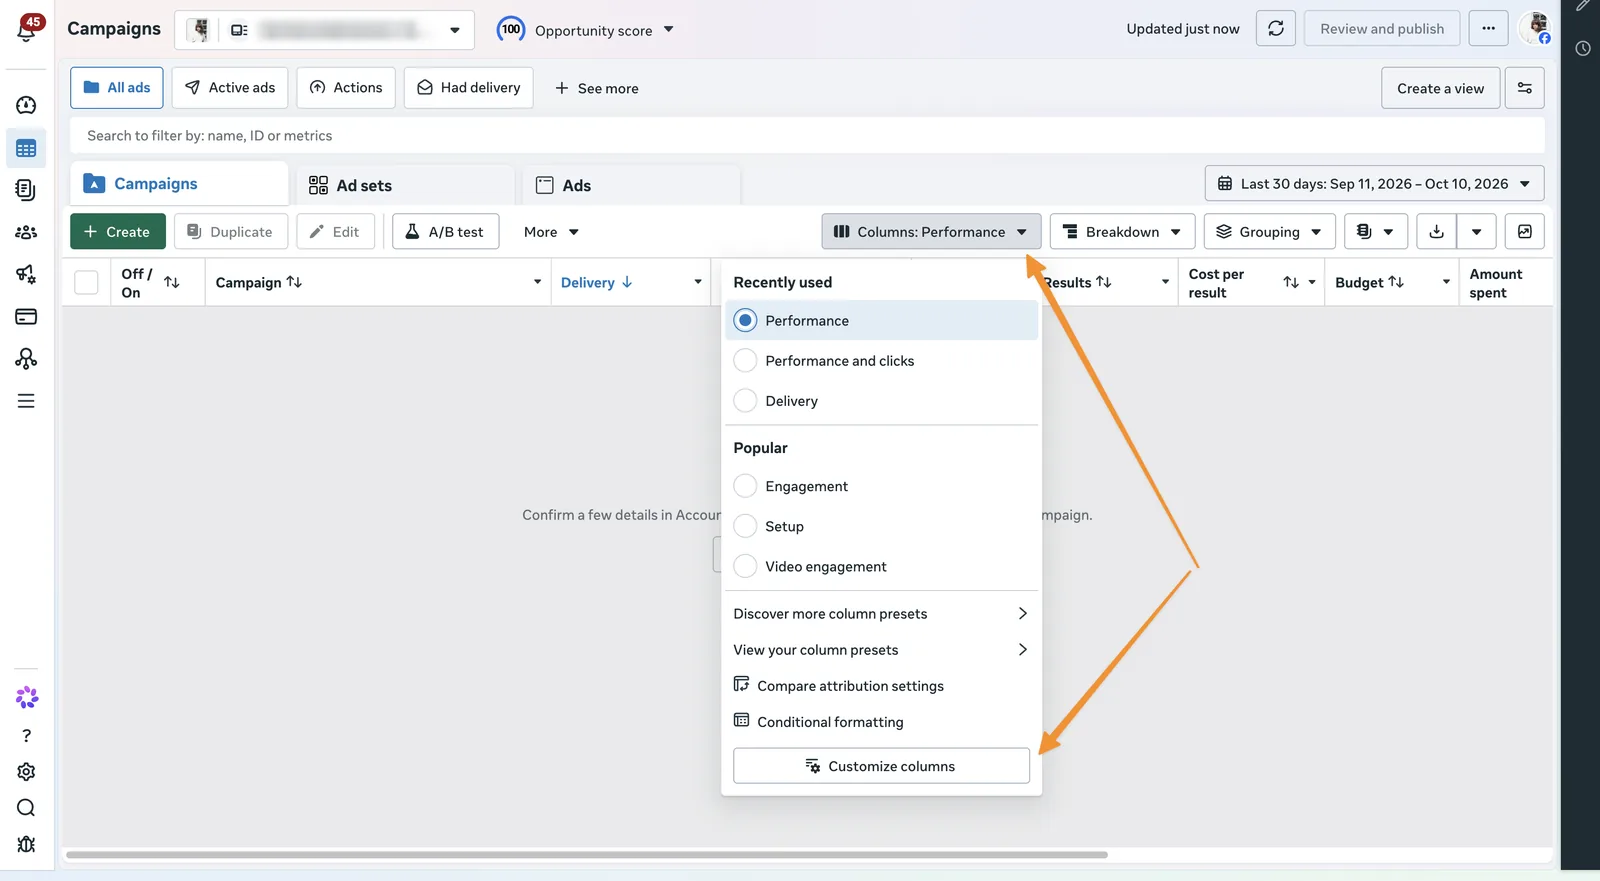Viewport: 1600px width, 881px height.
Task: Switch to the Ad sets tab
Action: (x=406, y=185)
